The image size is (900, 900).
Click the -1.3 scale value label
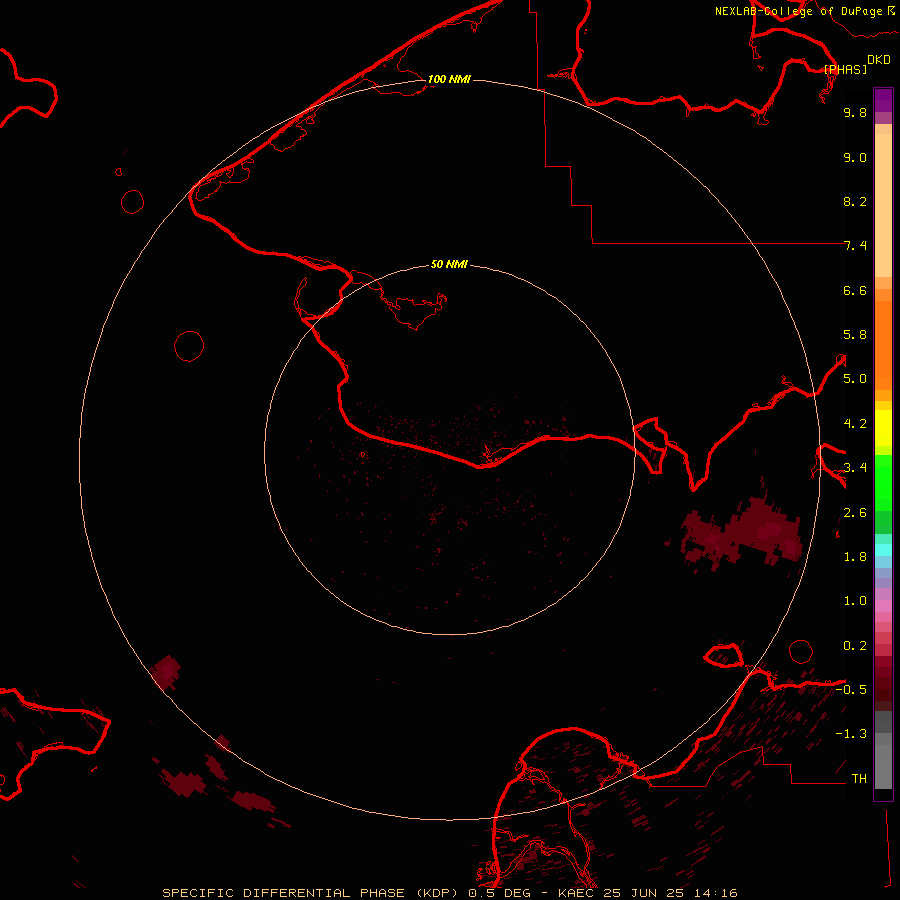pos(851,734)
